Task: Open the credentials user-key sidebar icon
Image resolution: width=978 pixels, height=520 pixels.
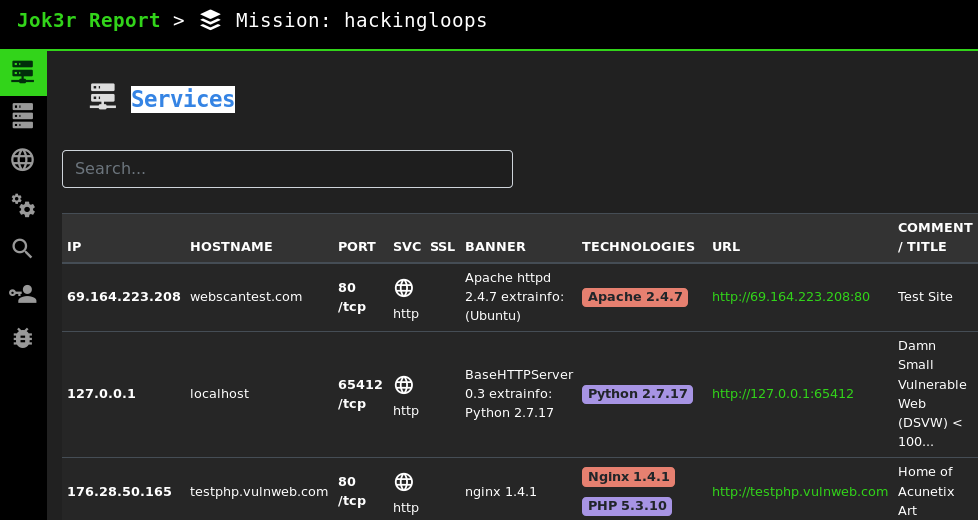Action: (x=23, y=293)
